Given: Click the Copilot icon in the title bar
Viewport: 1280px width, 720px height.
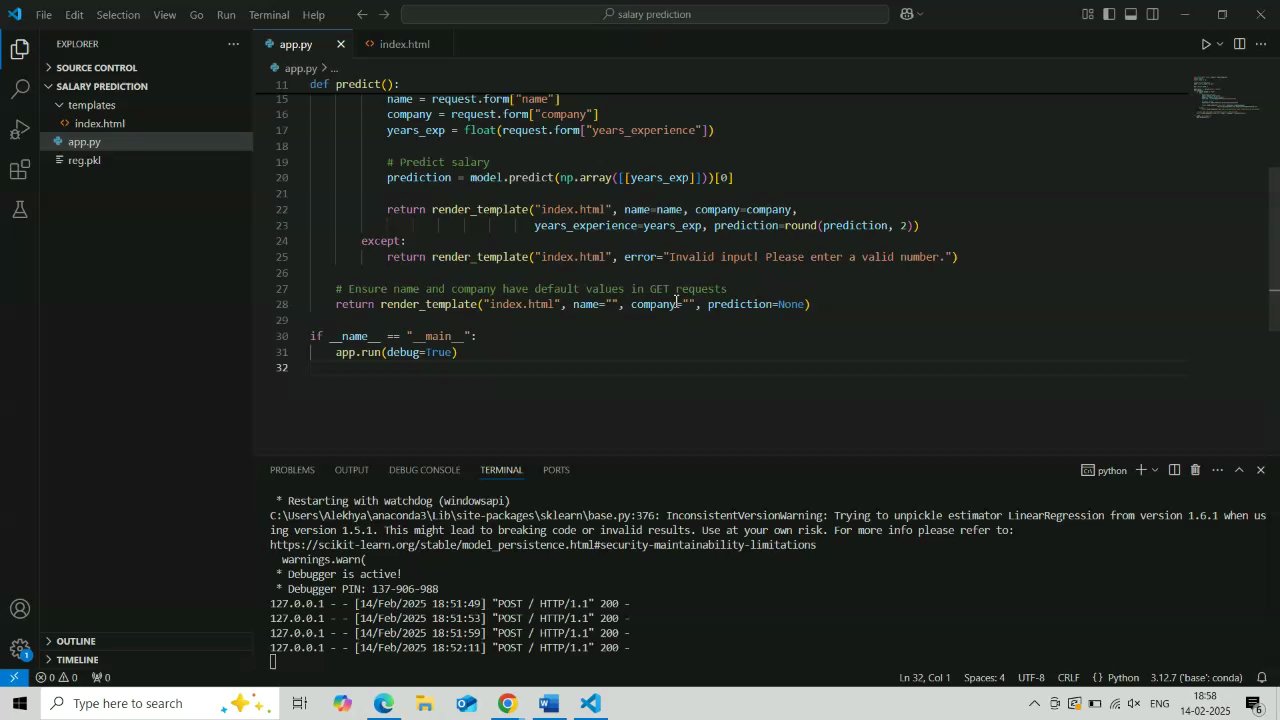Looking at the screenshot, I should tap(907, 15).
